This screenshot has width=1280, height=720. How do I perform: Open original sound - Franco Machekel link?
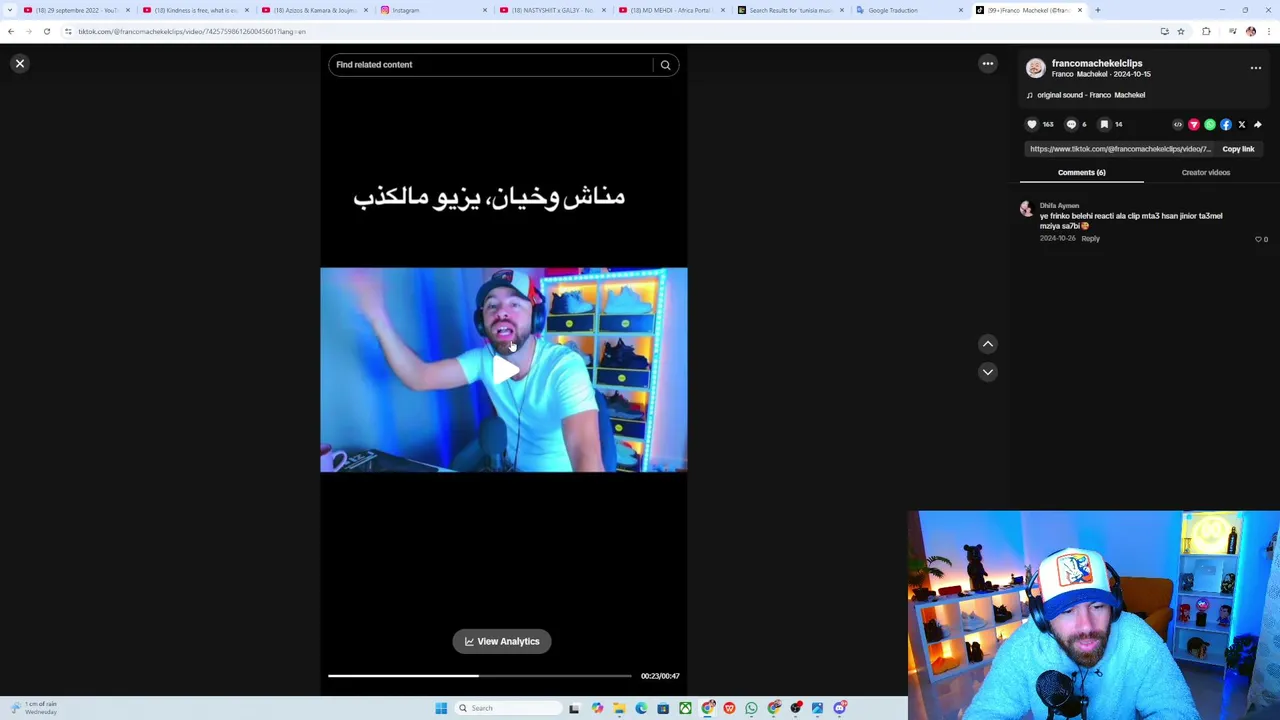1091,95
